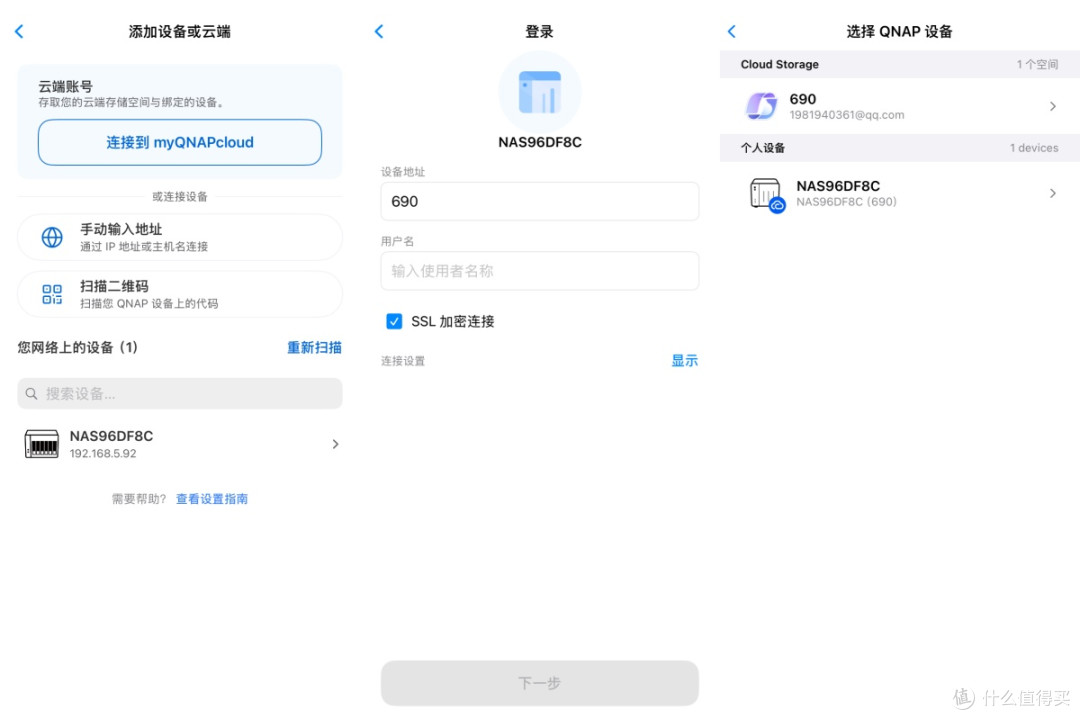1080x720 pixels.
Task: Click the magnifier icon in device search
Action: (31, 393)
